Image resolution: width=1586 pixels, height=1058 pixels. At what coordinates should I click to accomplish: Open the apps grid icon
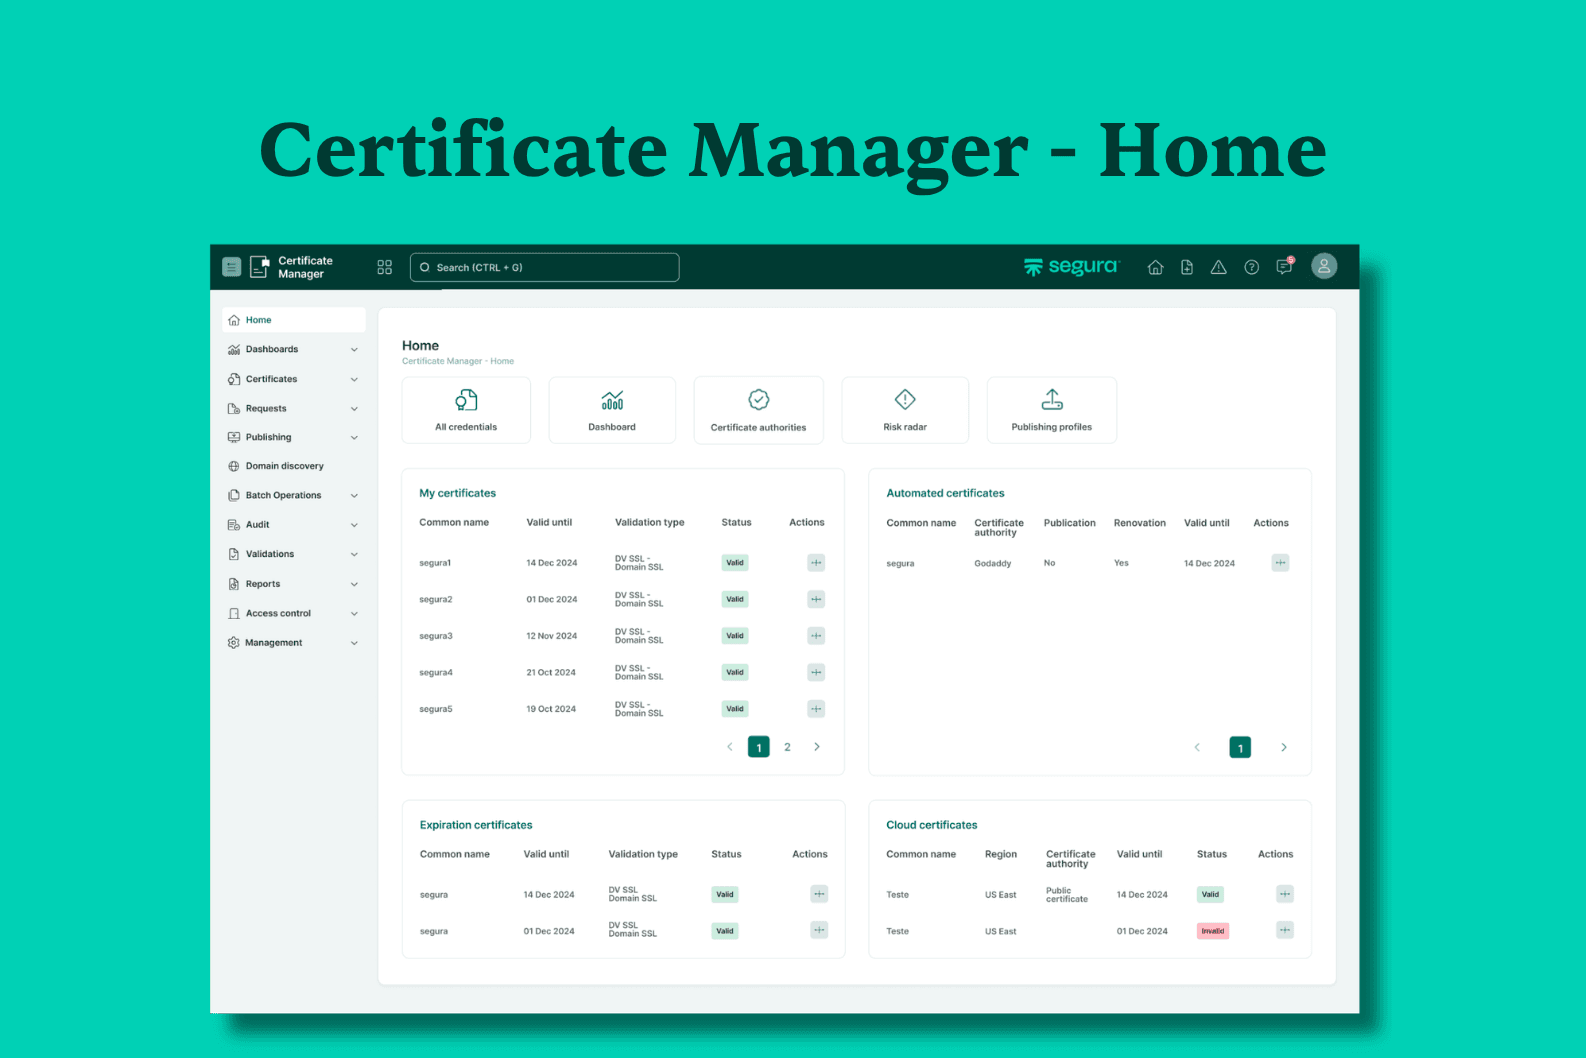[x=384, y=267]
